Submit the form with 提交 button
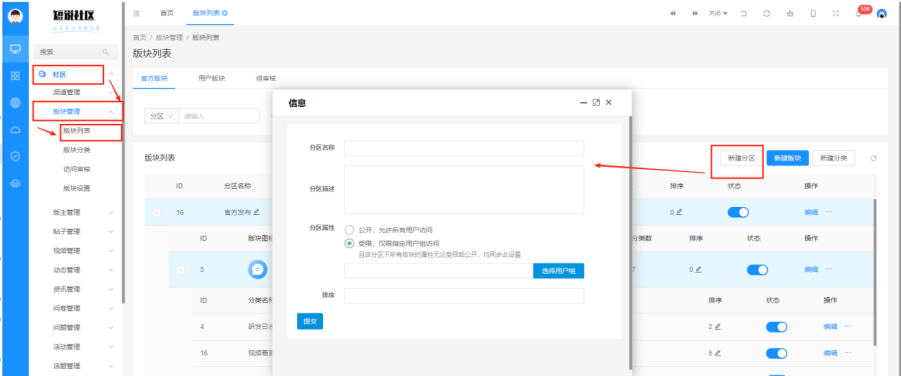 [x=310, y=321]
